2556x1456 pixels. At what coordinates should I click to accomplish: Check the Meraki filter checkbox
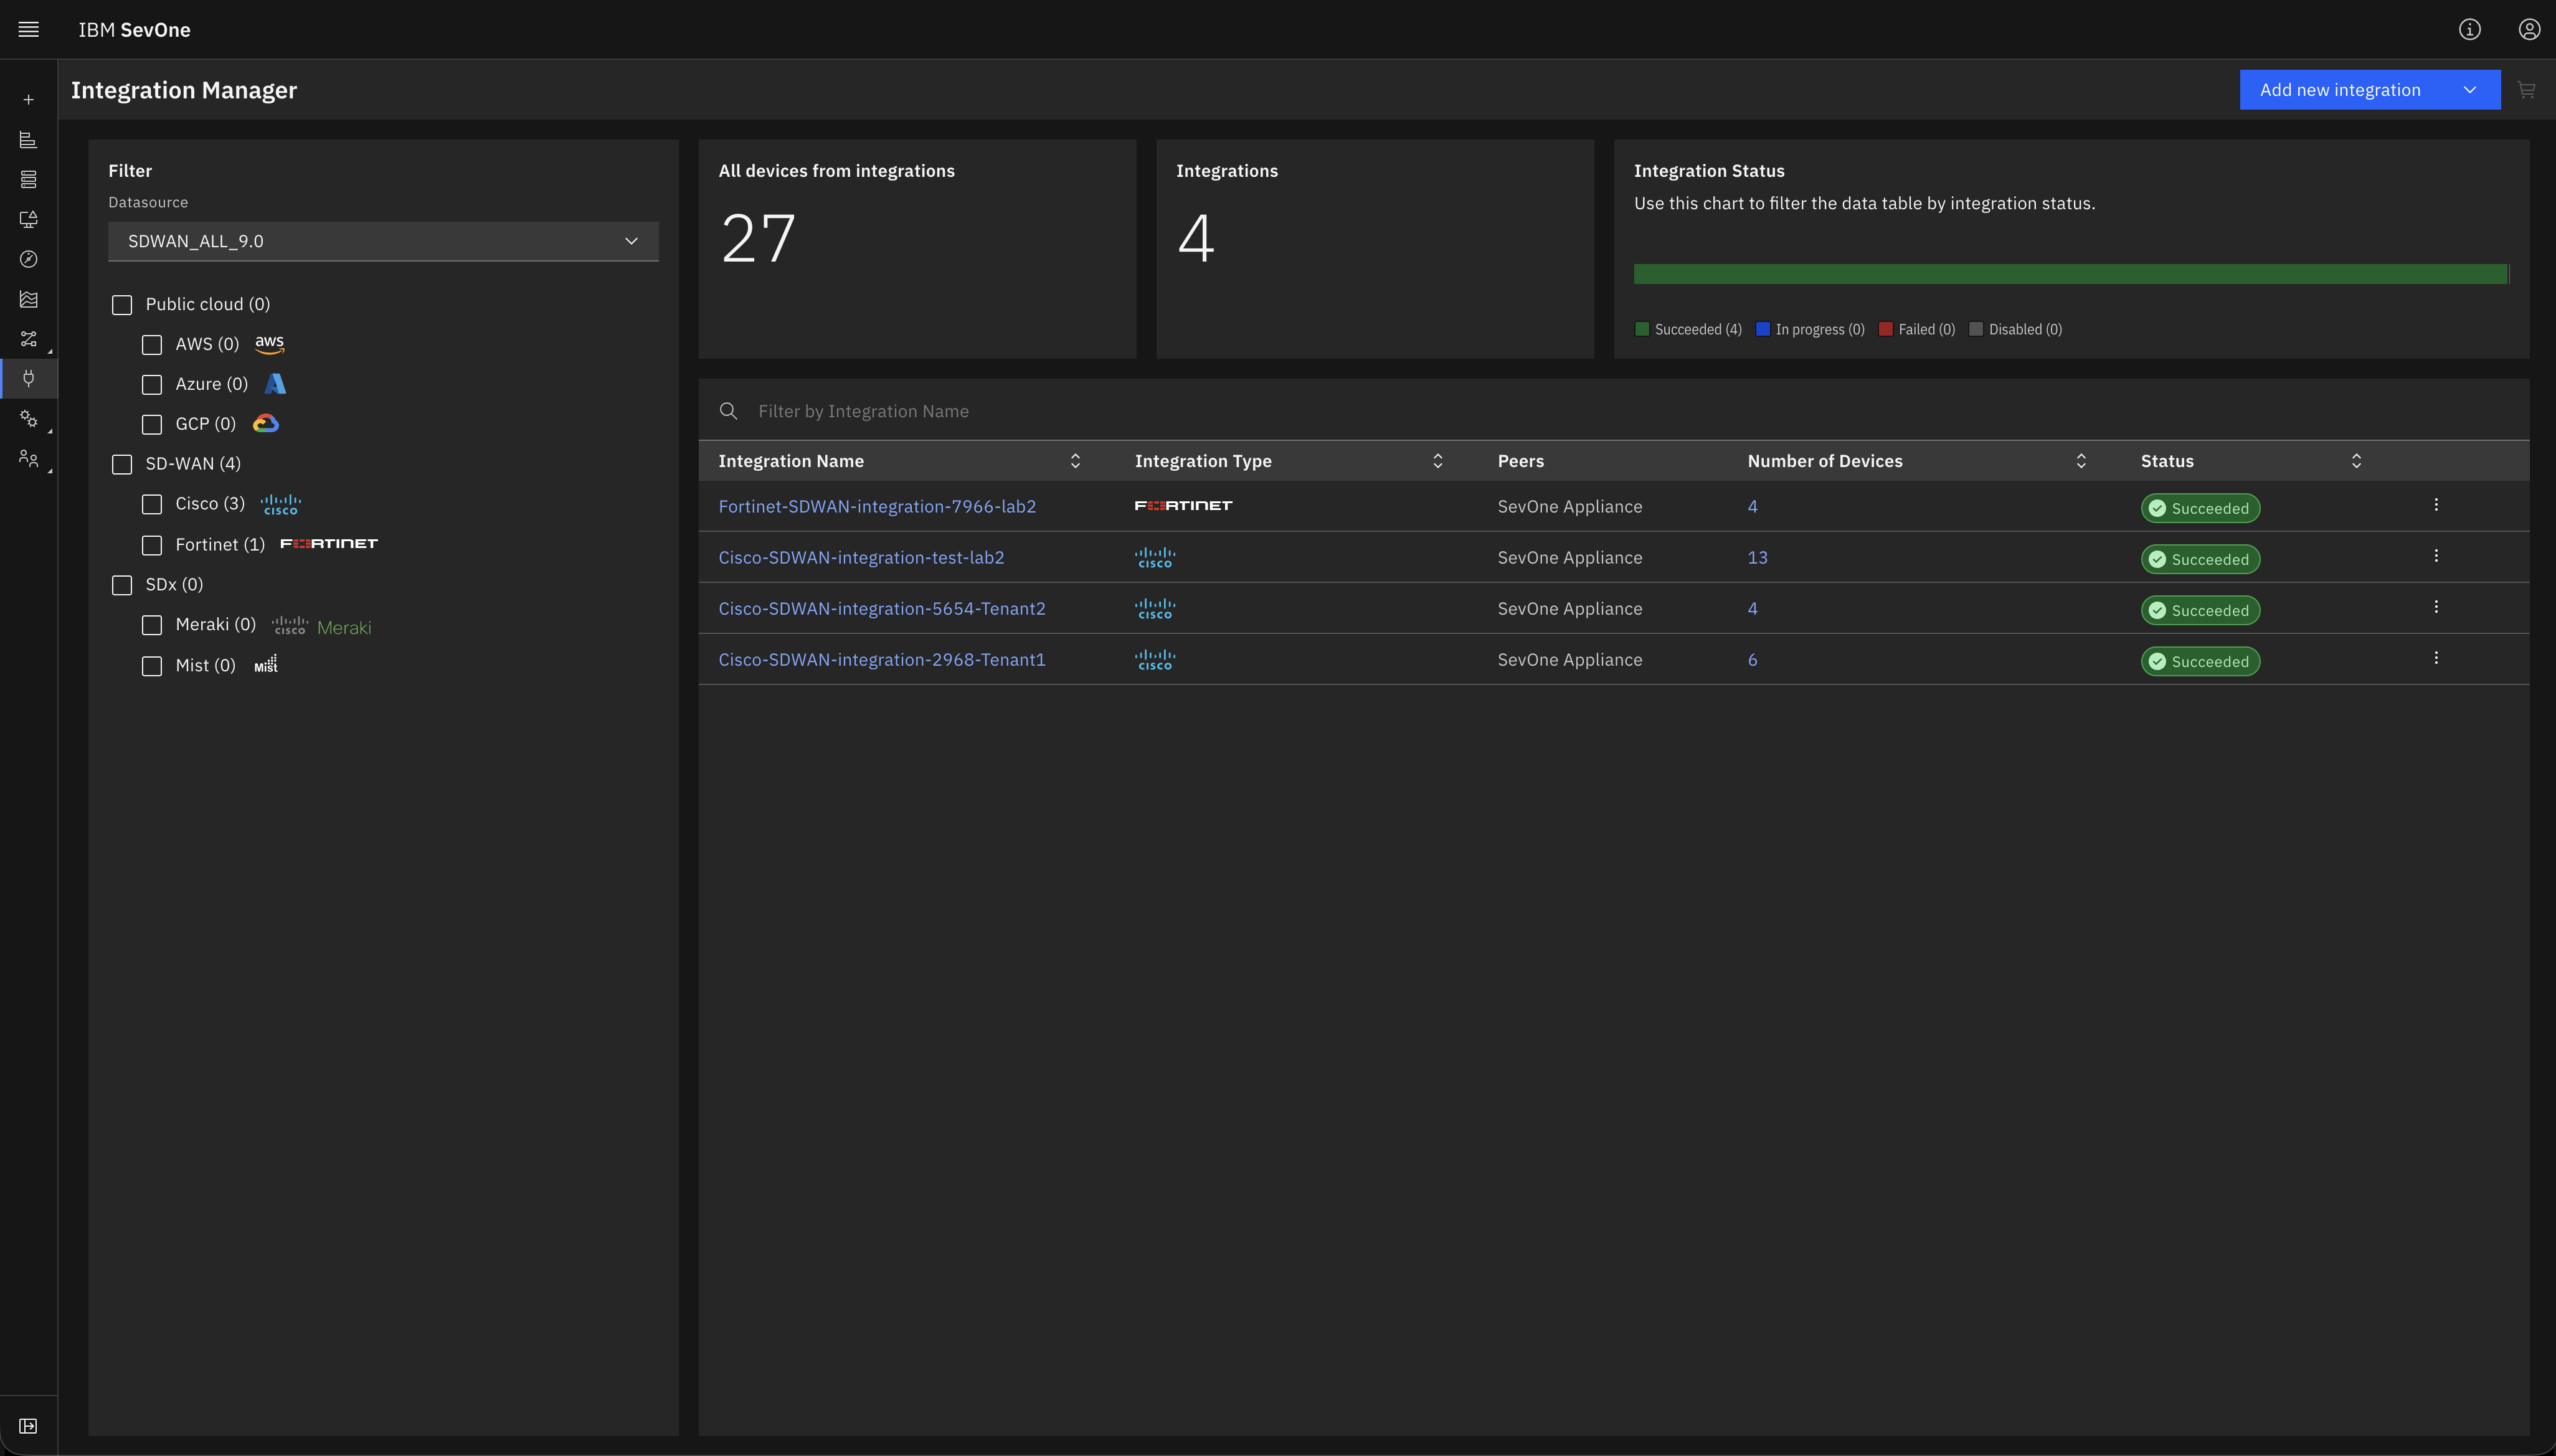tap(152, 626)
